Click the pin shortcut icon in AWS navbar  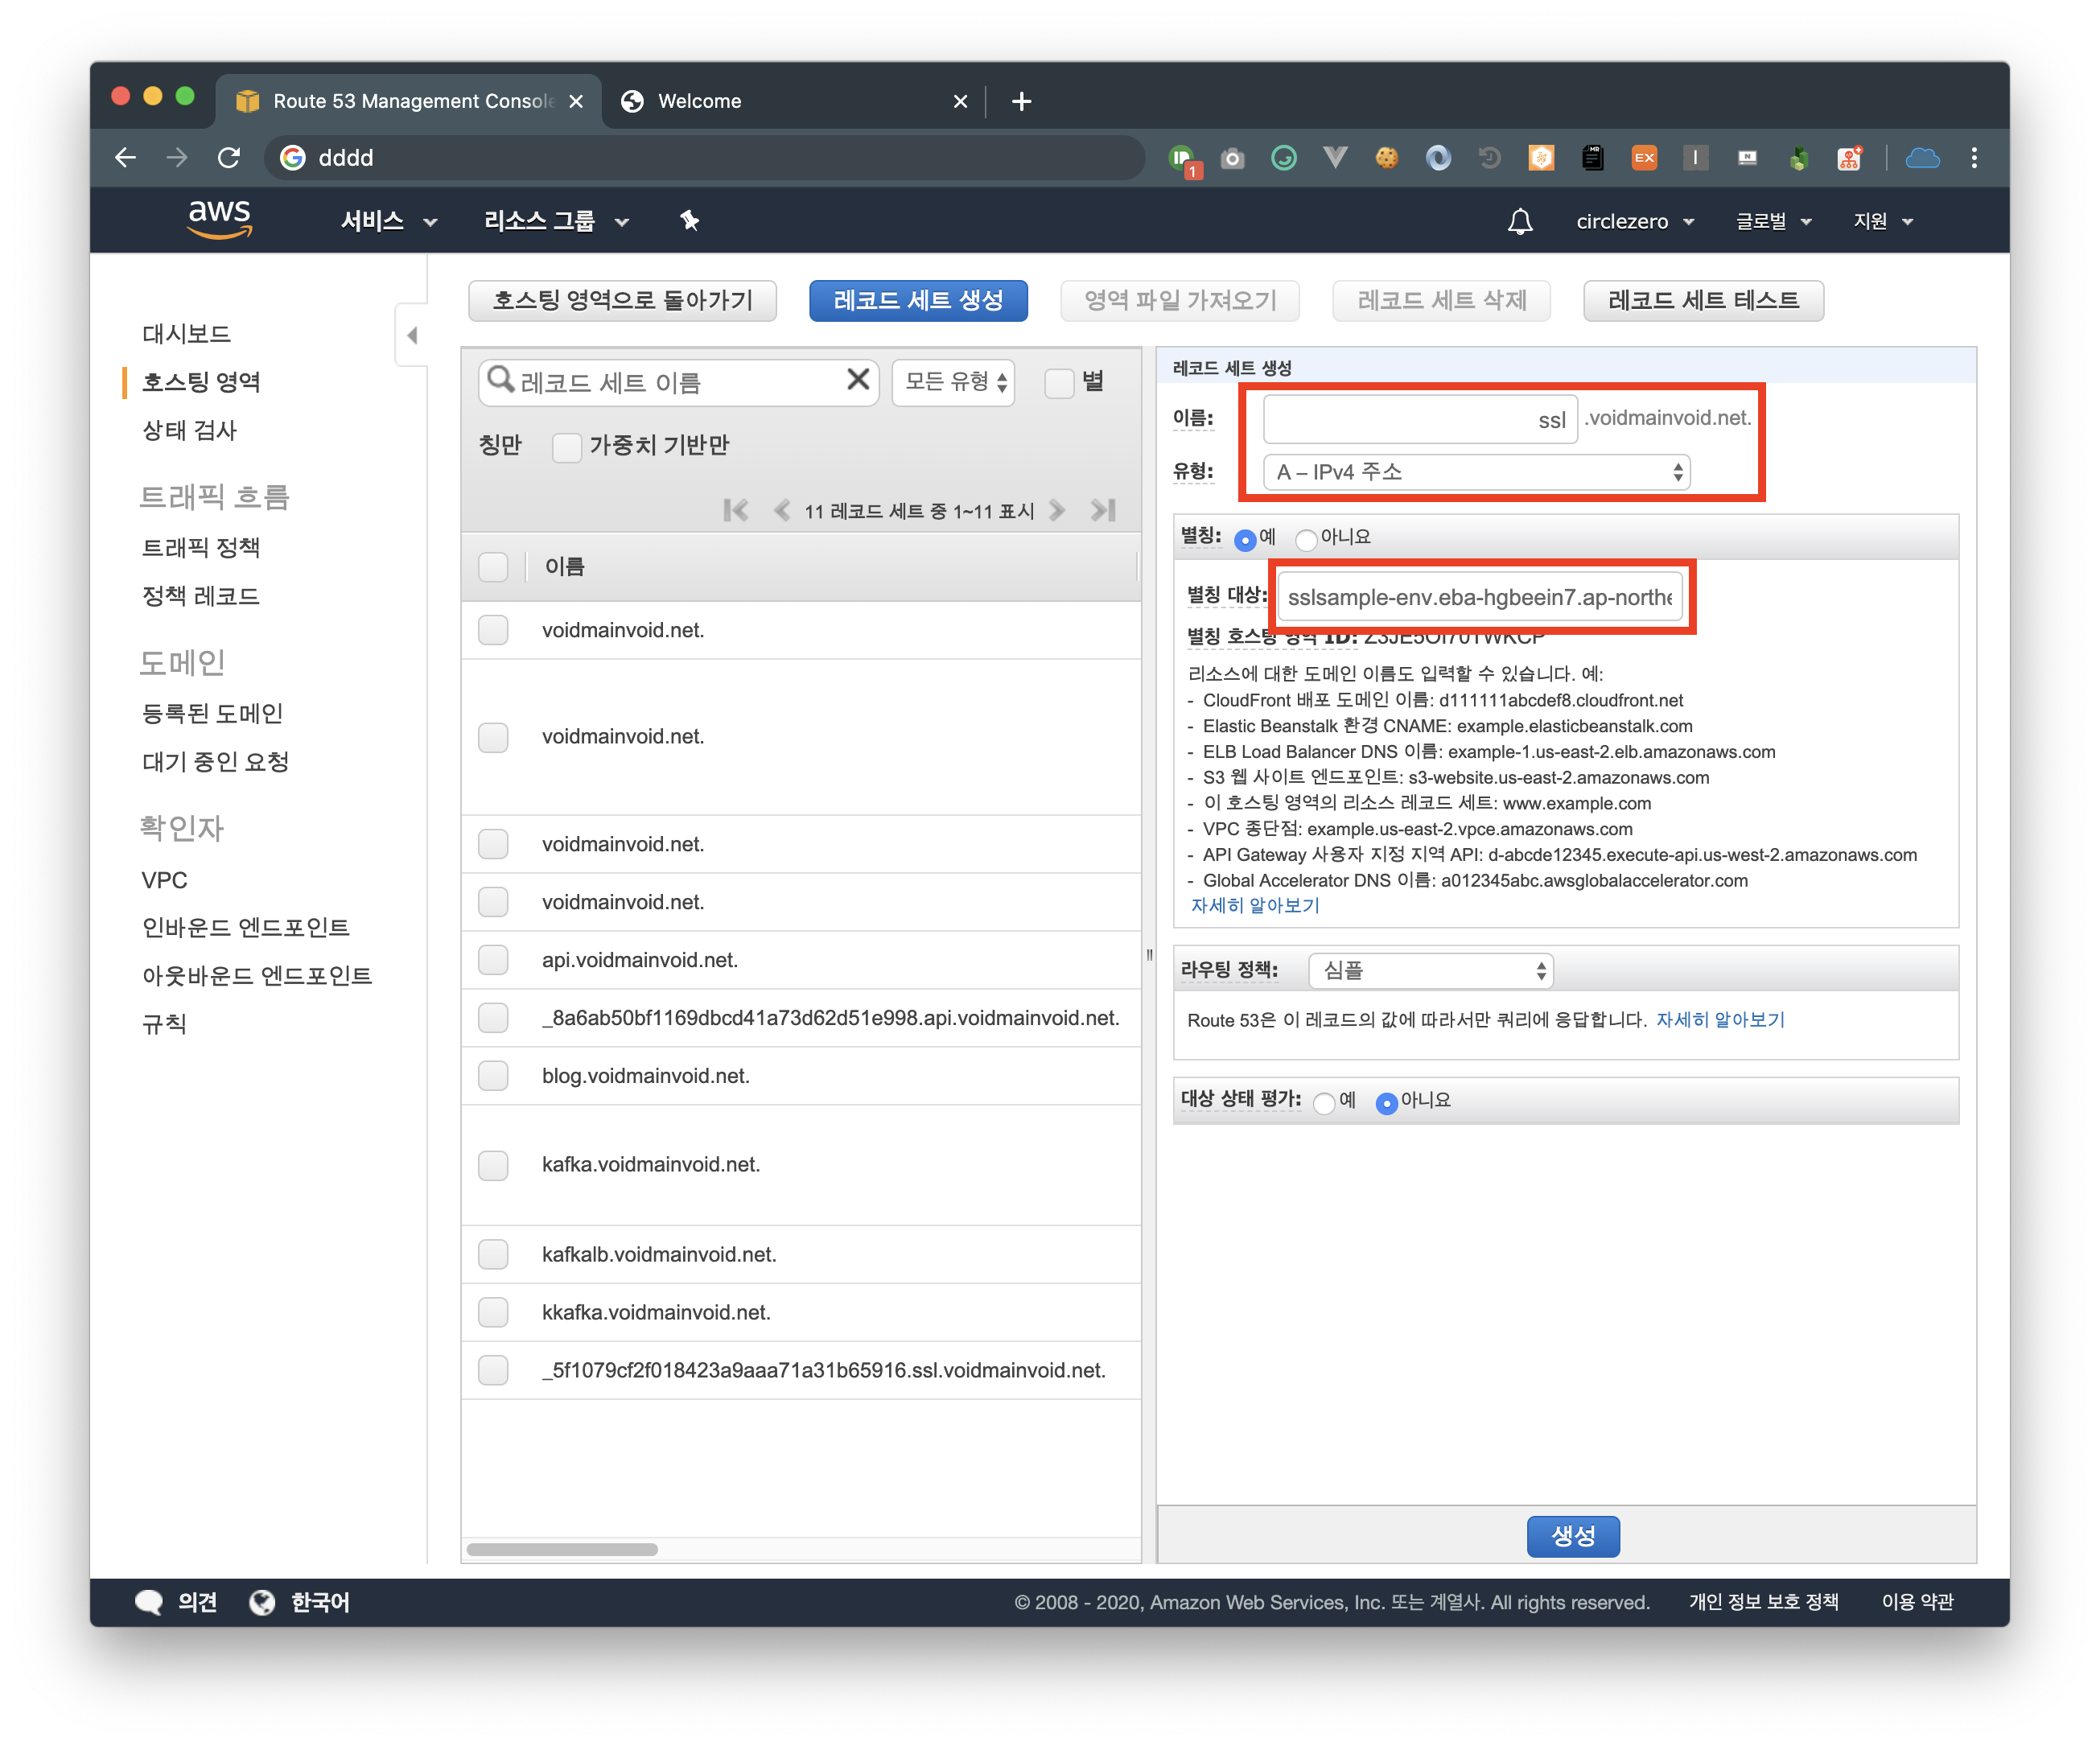pos(689,220)
